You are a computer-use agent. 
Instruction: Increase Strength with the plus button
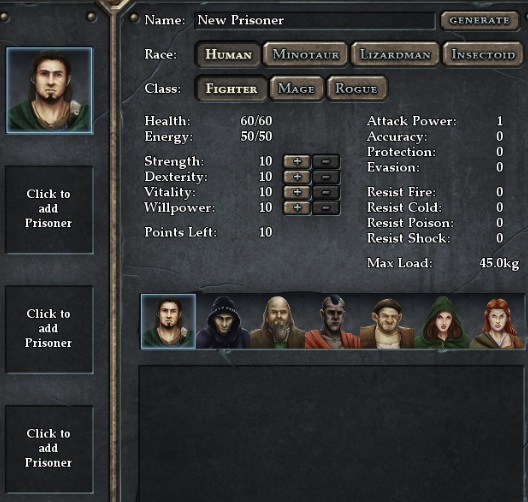(x=297, y=162)
